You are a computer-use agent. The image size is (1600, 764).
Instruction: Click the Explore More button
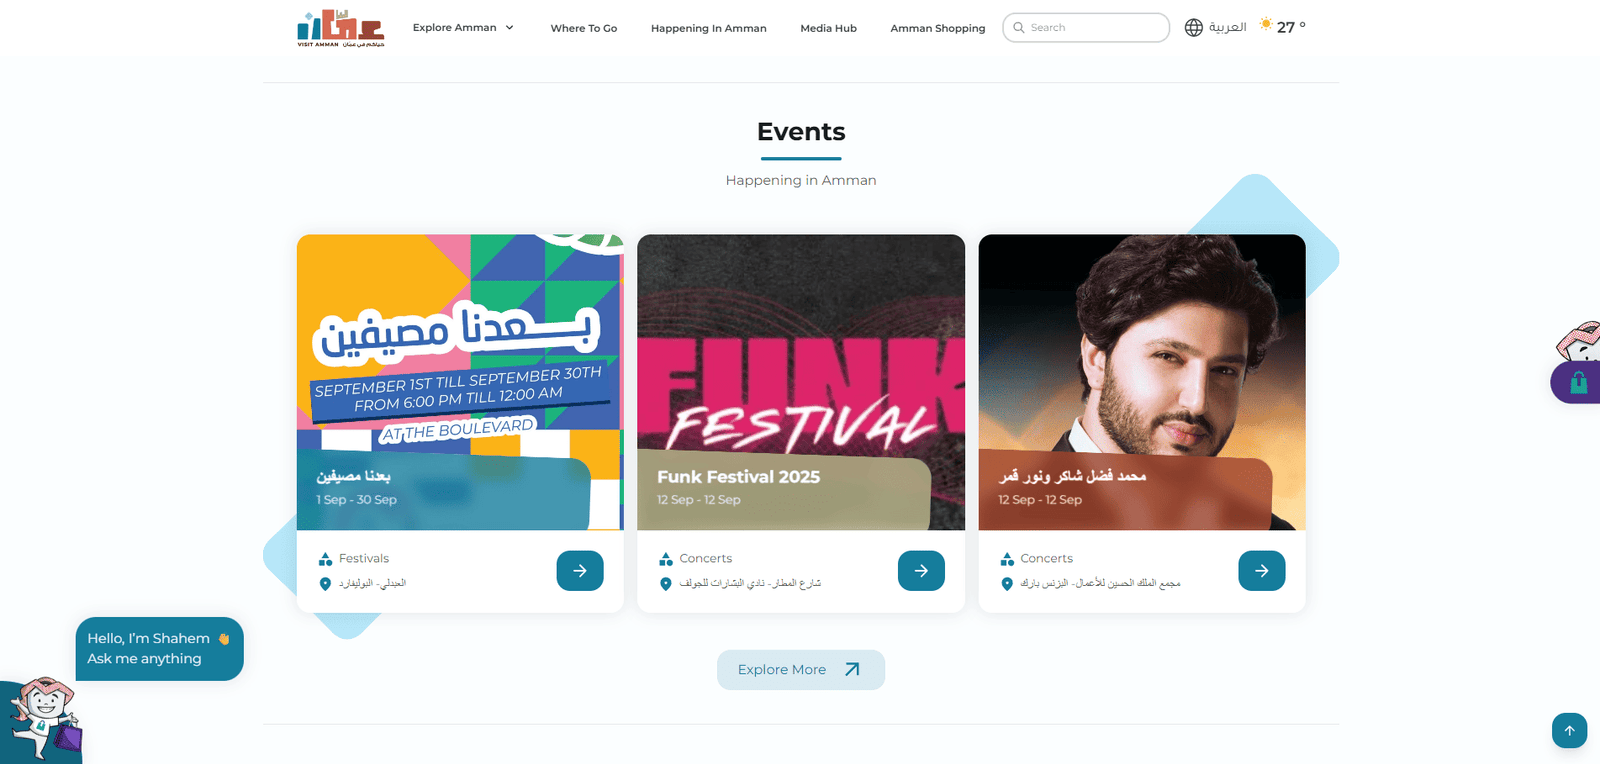801,670
